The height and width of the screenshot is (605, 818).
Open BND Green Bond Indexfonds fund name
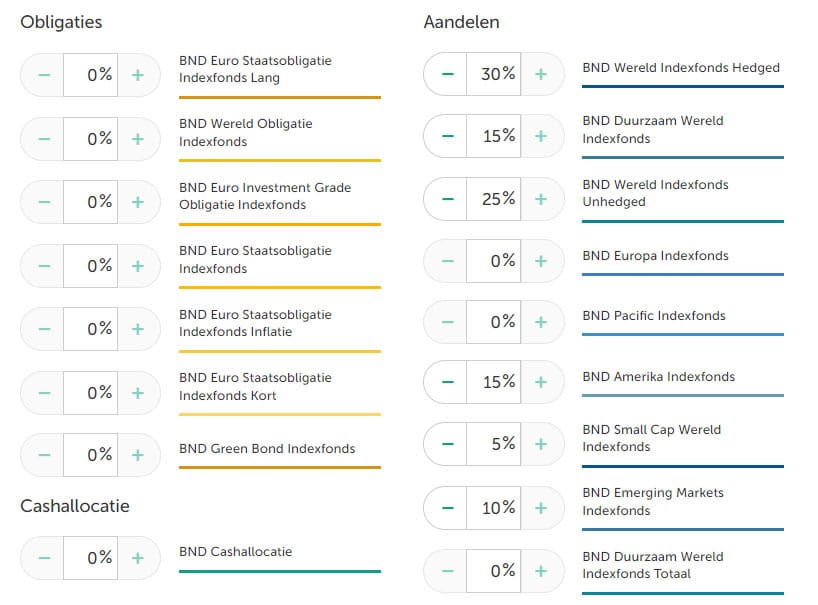coord(267,448)
